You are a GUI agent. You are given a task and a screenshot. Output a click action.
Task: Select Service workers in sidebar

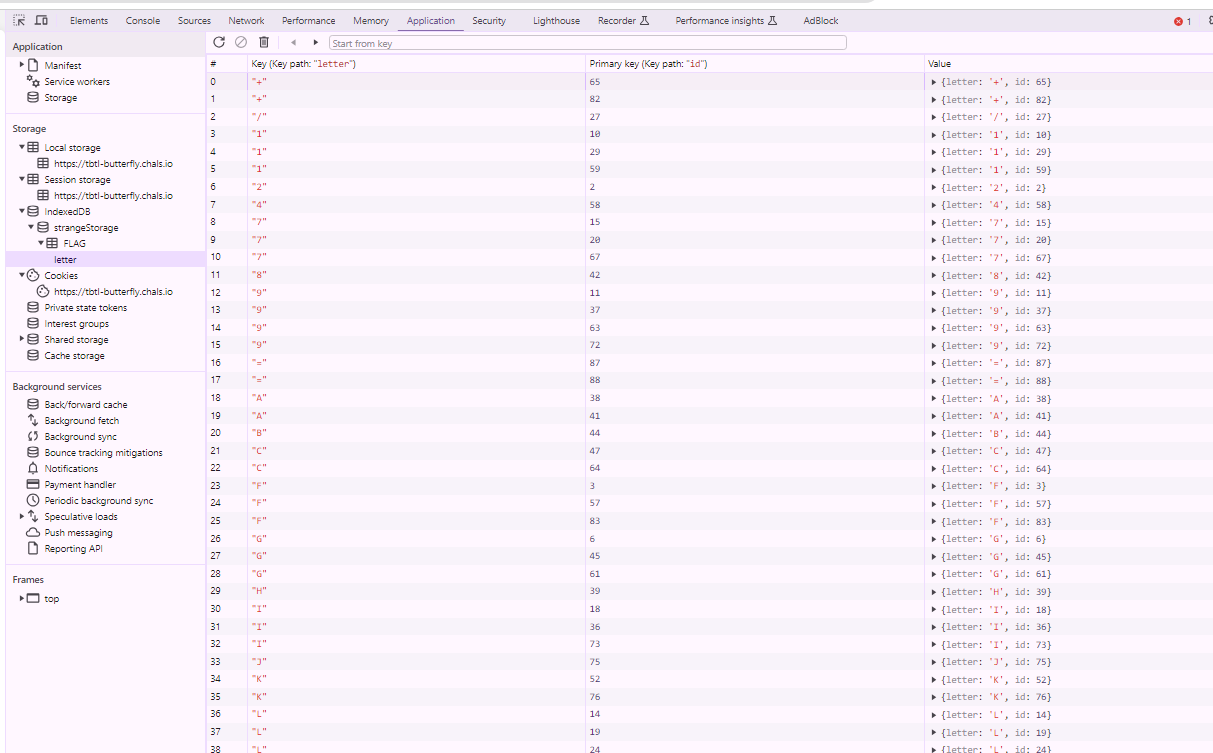point(77,82)
